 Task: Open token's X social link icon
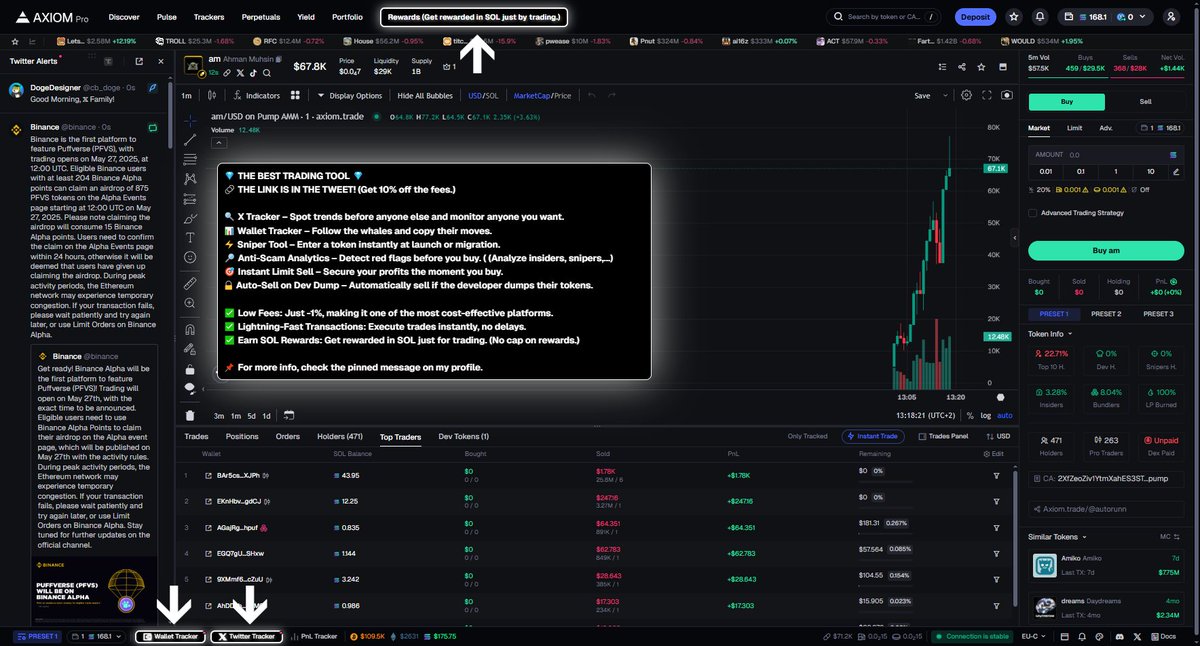pyautogui.click(x=241, y=73)
